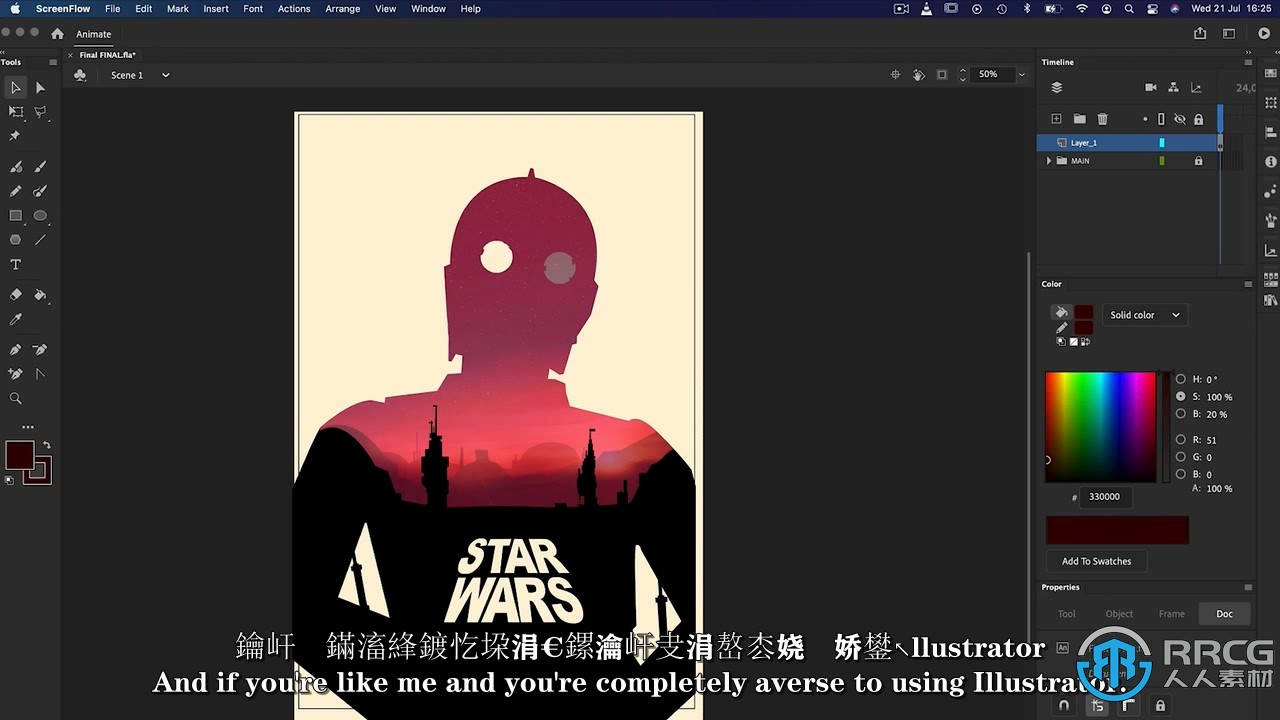
Task: Open the Solid color type dropdown
Action: tap(1144, 315)
